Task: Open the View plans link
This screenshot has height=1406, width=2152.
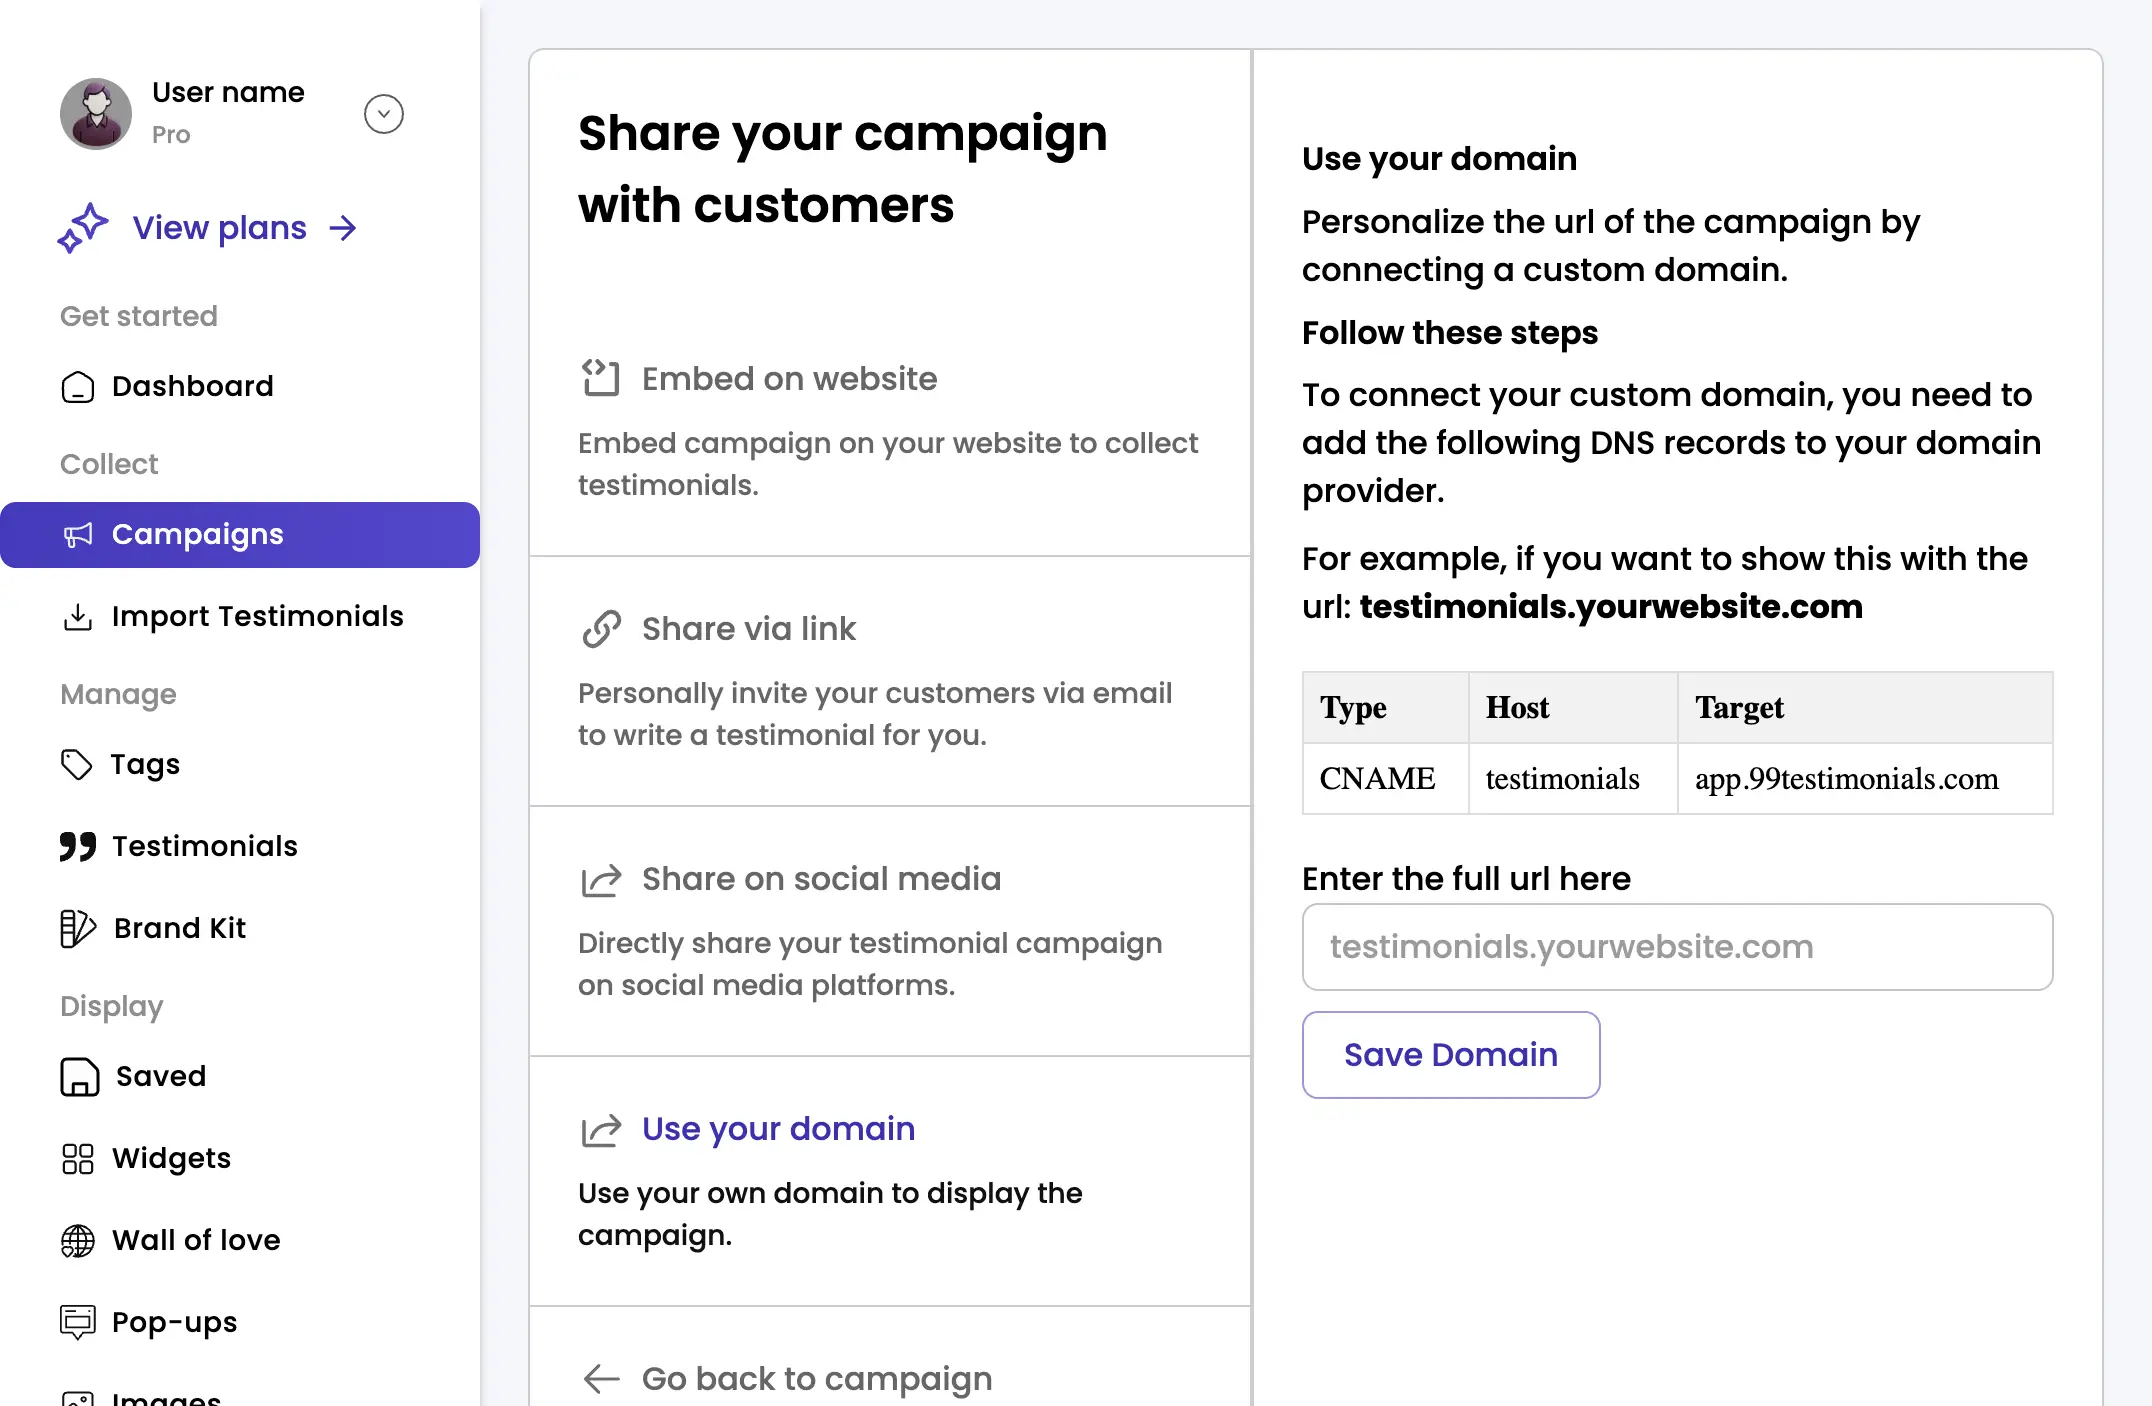Action: [x=220, y=228]
